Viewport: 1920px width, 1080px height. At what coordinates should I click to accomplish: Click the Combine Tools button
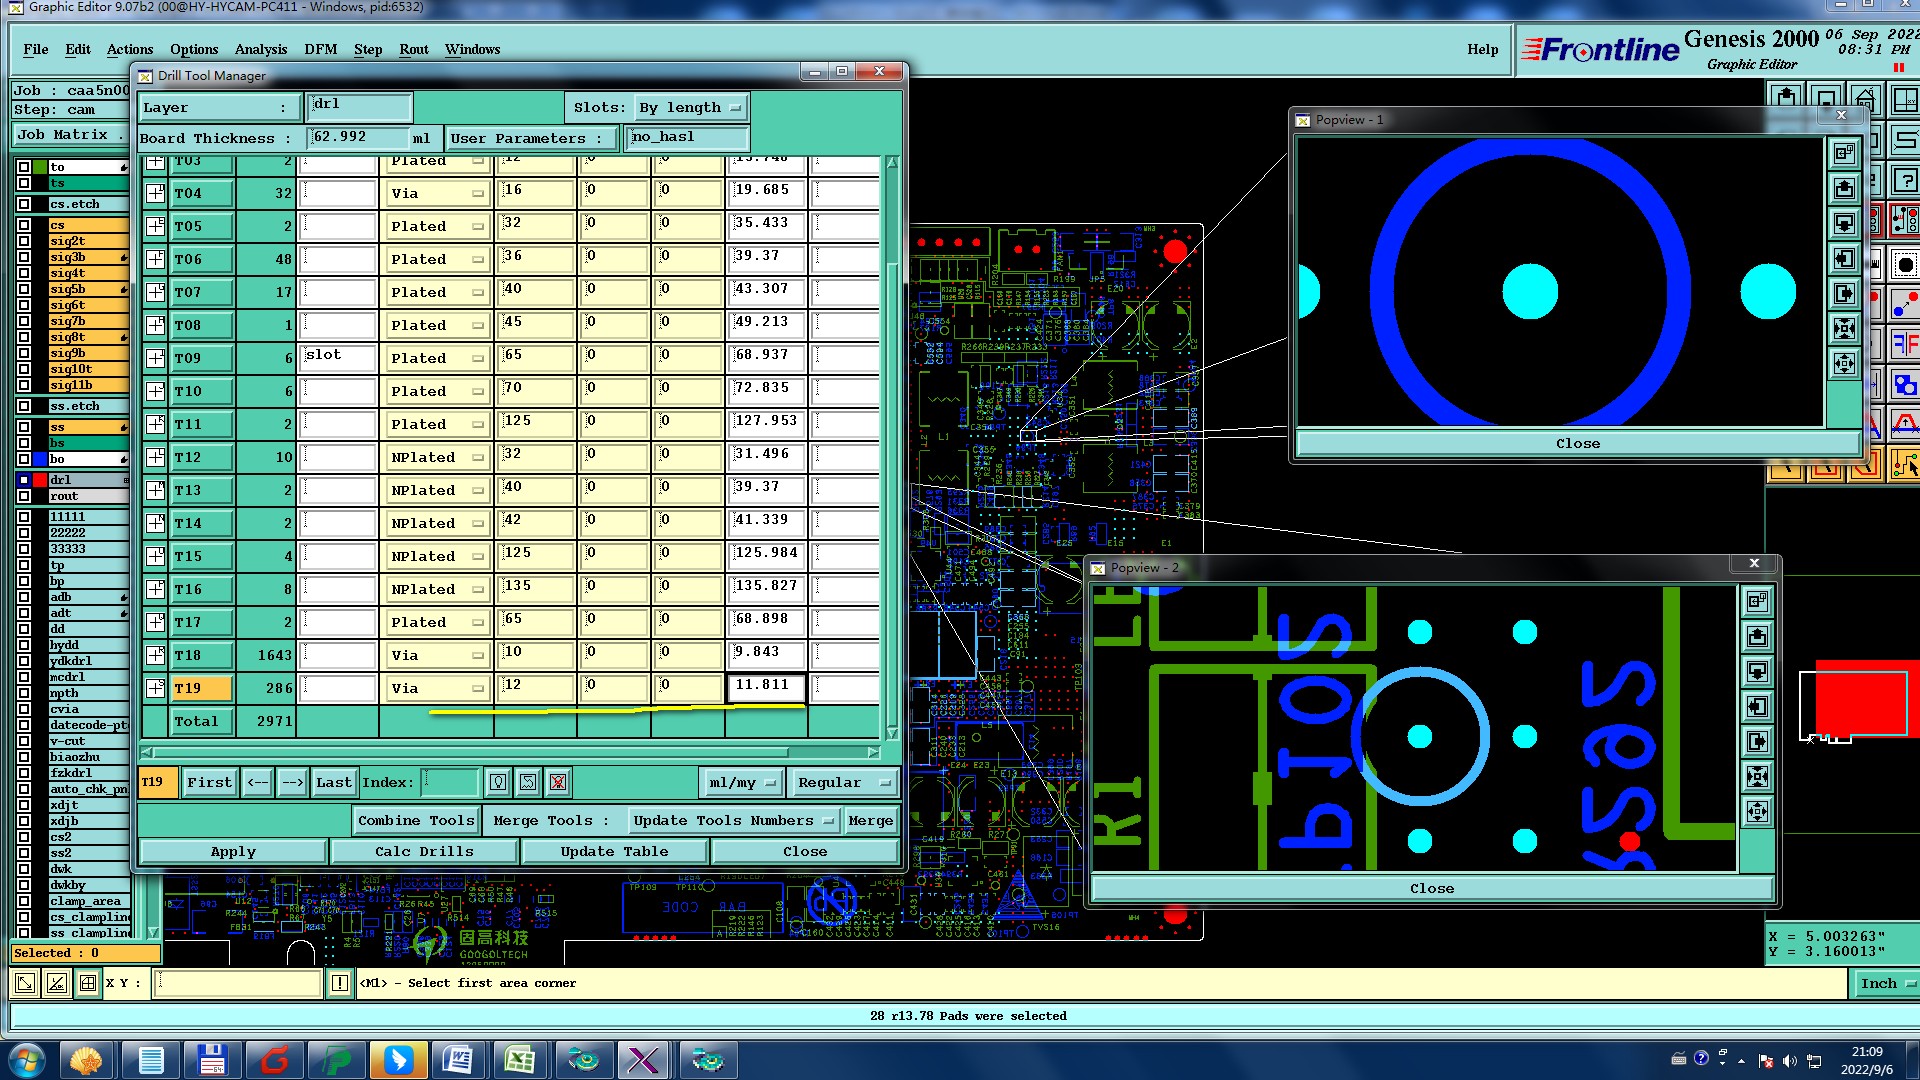[416, 820]
